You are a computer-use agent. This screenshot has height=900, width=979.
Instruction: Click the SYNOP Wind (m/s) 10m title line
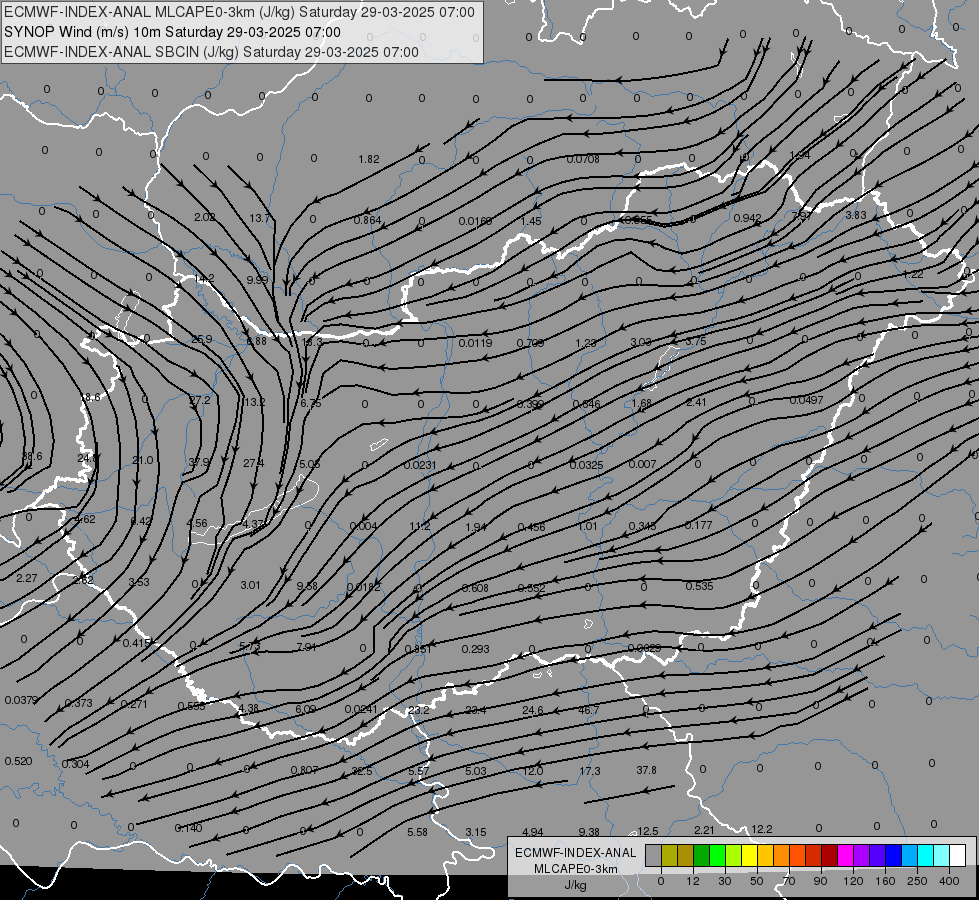(172, 32)
